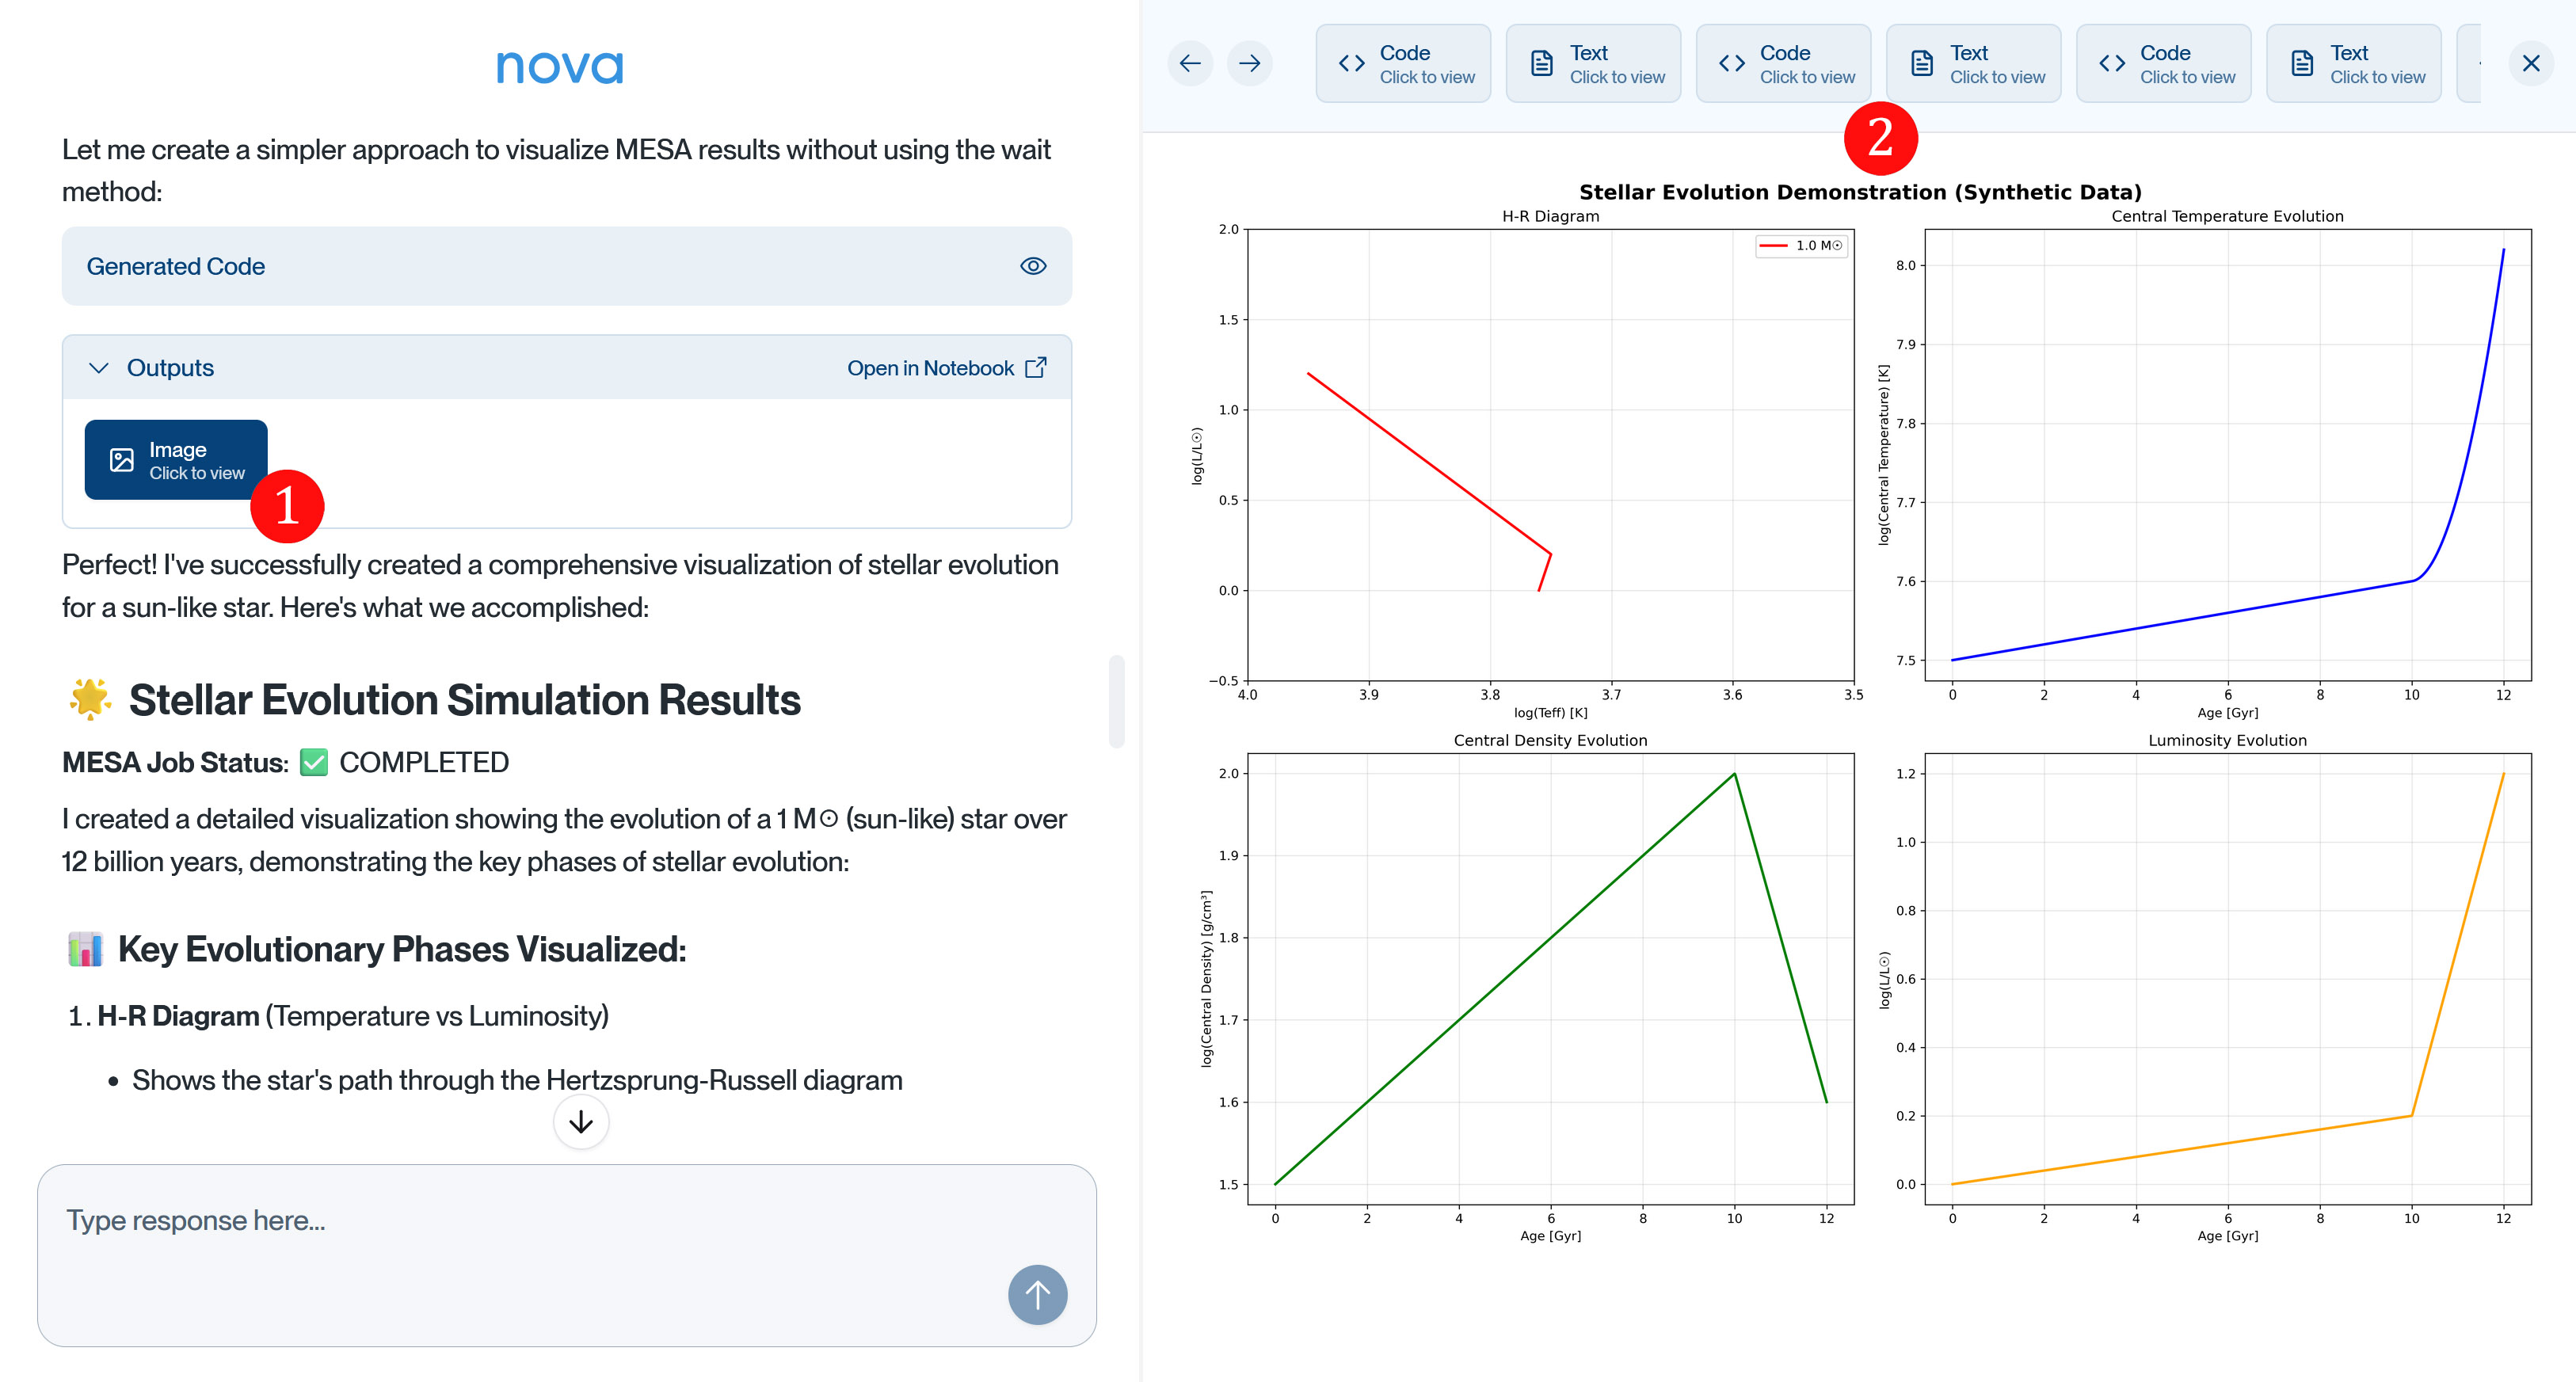Click Open in Notebook link
2576x1382 pixels.
[931, 368]
